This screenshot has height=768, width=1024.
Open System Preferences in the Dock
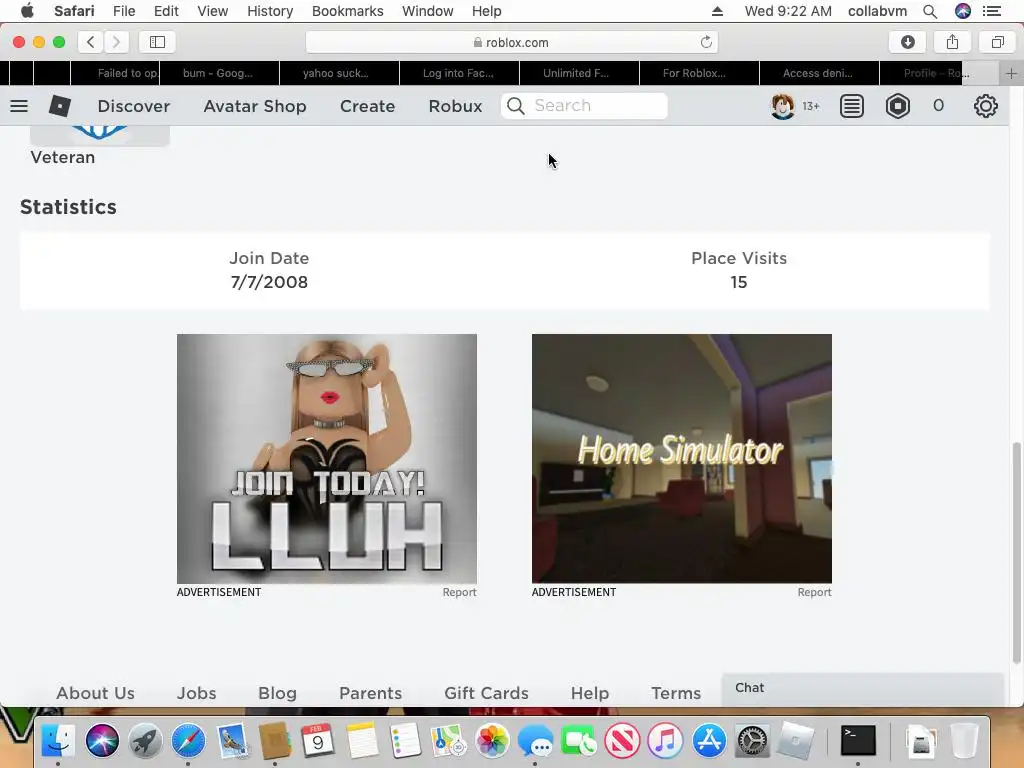click(752, 741)
